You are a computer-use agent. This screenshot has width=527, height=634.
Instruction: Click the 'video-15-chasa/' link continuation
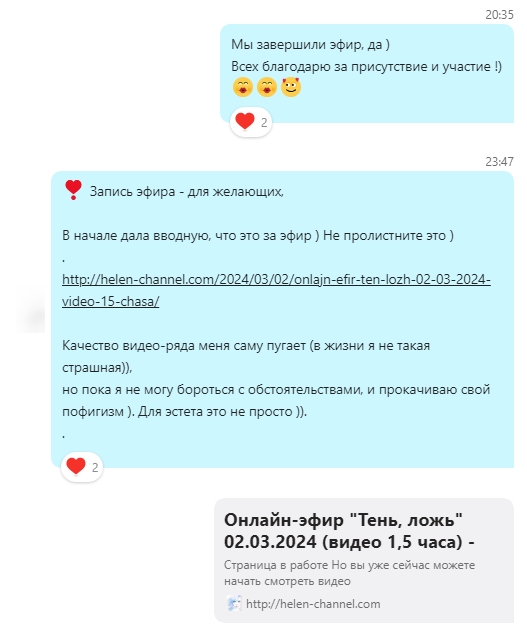(x=110, y=302)
